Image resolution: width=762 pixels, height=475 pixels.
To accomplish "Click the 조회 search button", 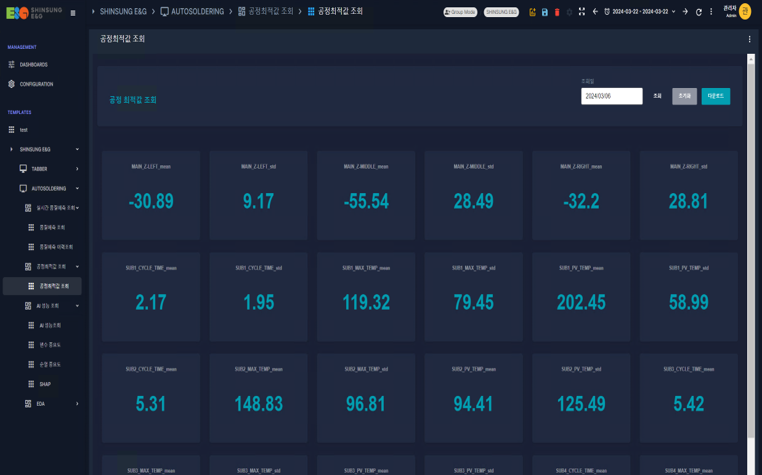I will coord(658,96).
